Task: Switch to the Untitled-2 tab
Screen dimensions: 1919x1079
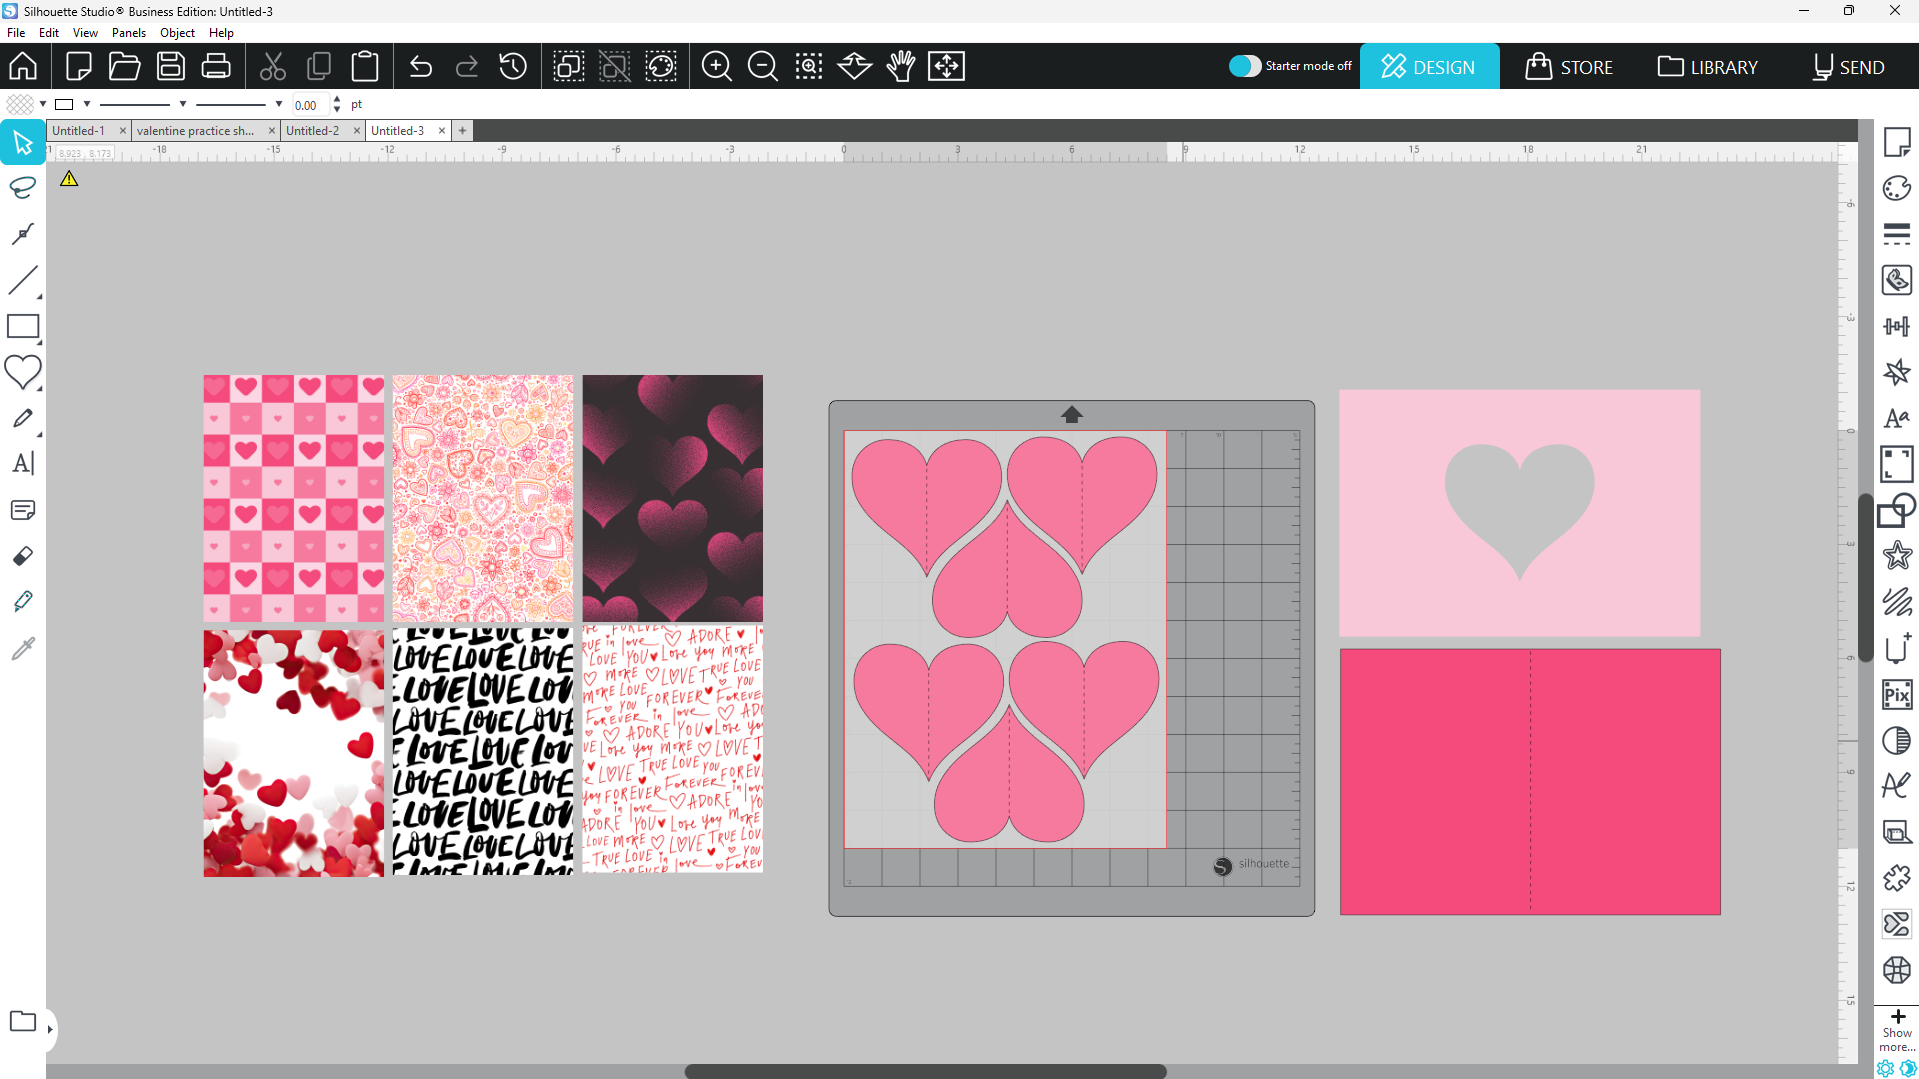Action: pos(313,131)
